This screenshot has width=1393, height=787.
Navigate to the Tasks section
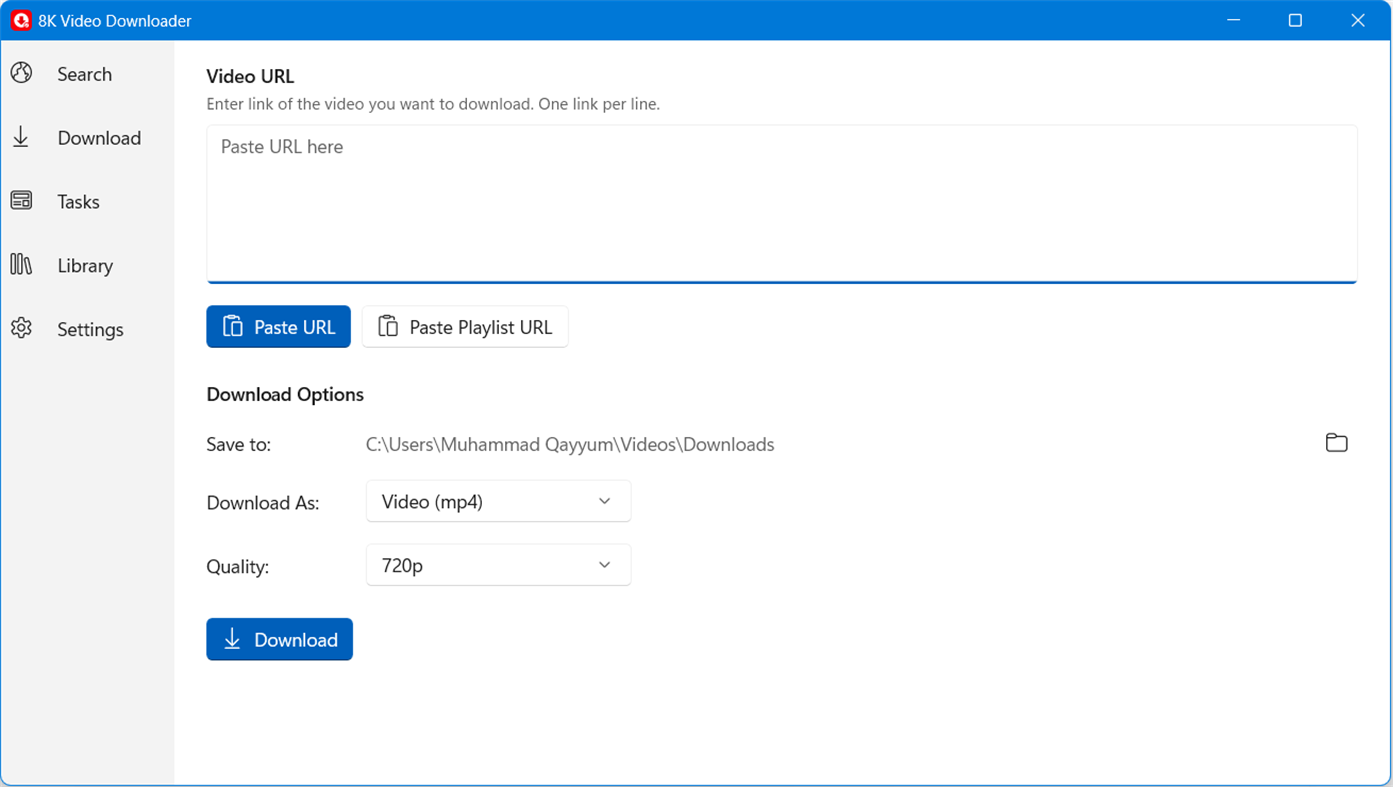(x=78, y=200)
